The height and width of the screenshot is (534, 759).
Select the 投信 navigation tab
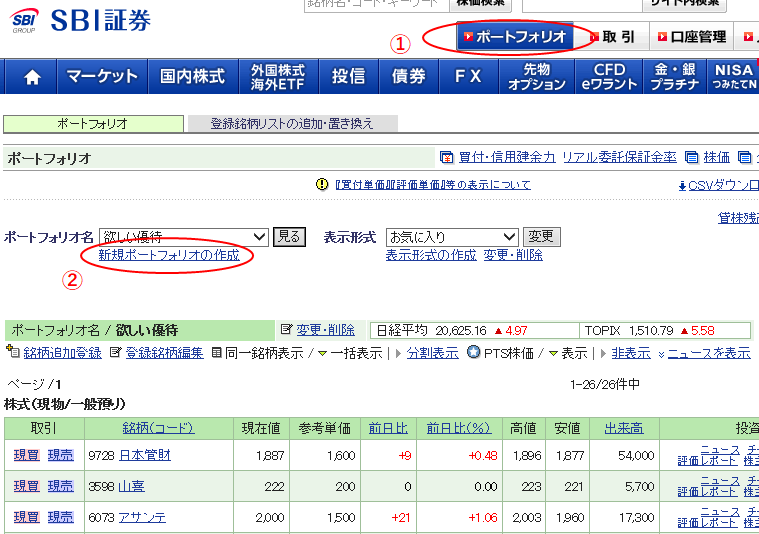coord(349,76)
